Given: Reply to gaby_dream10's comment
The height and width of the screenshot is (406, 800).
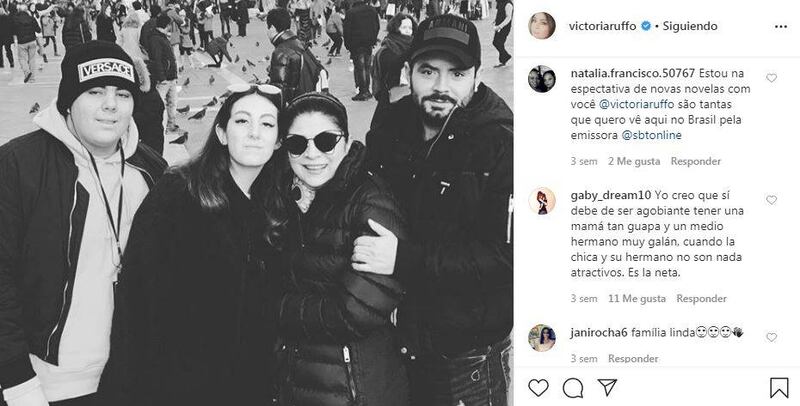Looking at the screenshot, I should click(x=702, y=298).
